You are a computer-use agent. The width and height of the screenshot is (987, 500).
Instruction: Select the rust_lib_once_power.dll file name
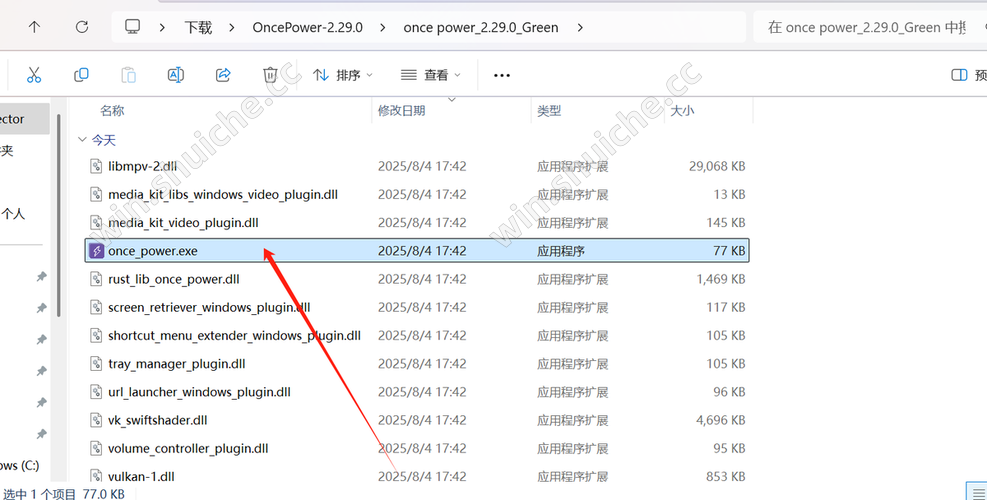174,279
